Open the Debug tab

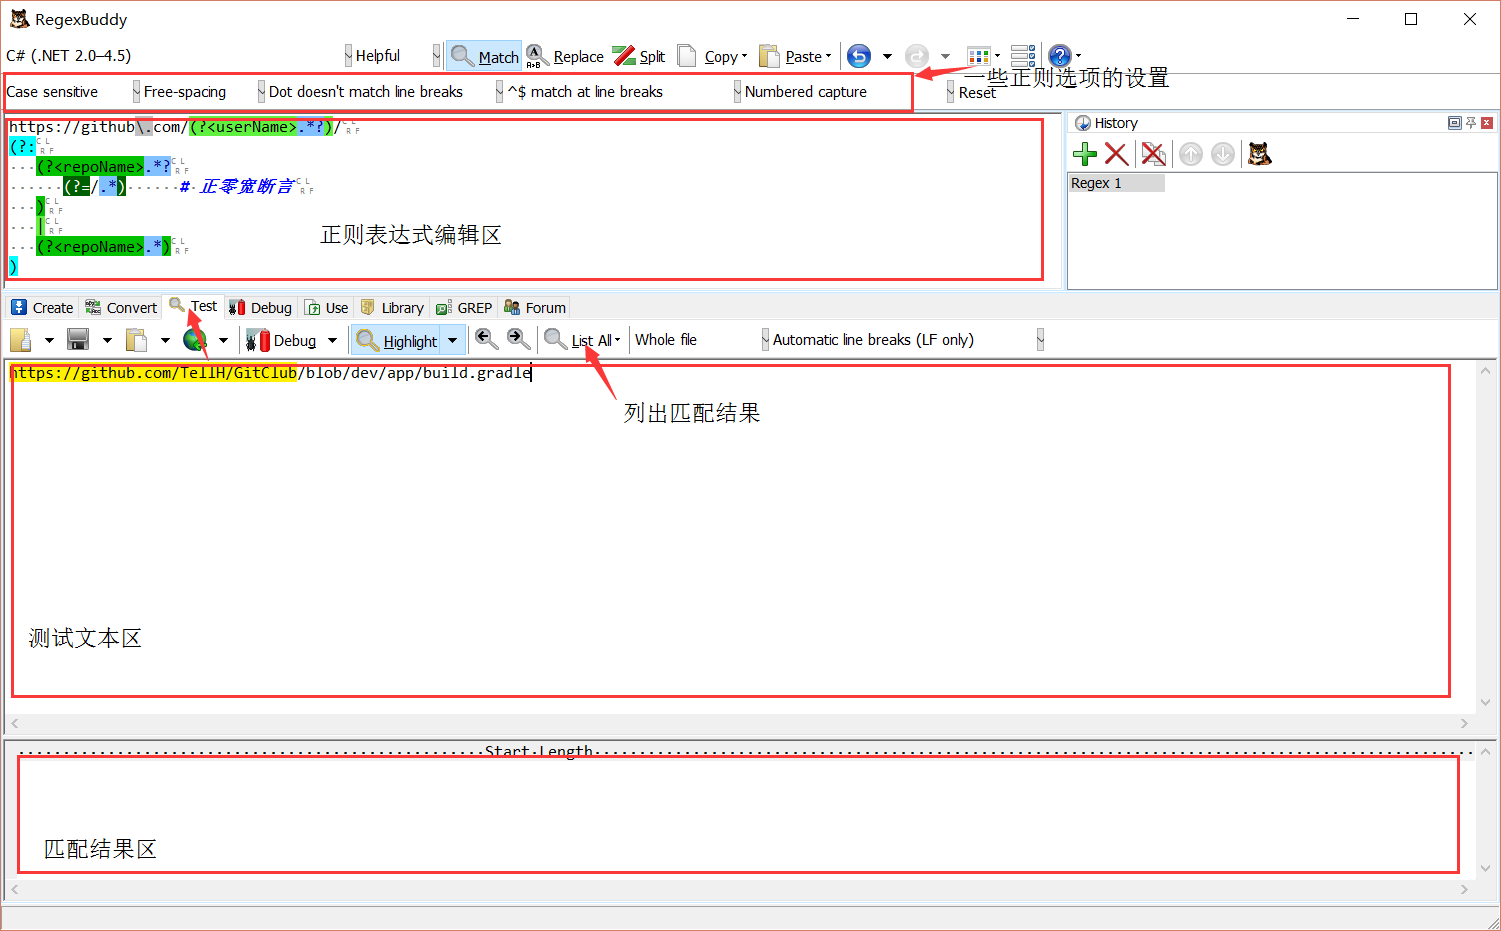(260, 307)
